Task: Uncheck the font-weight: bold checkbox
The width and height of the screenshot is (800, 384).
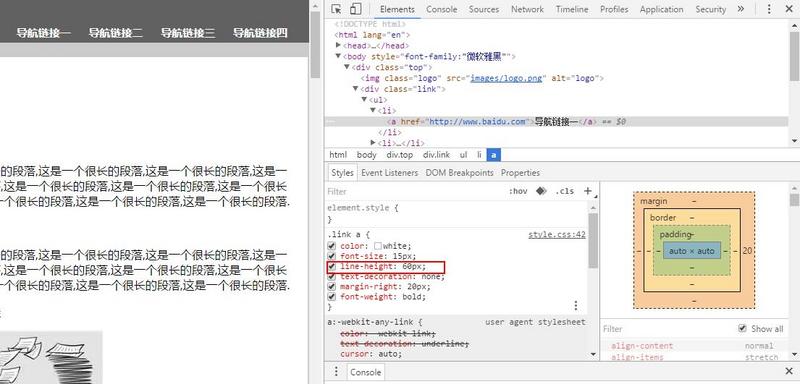Action: [x=332, y=297]
